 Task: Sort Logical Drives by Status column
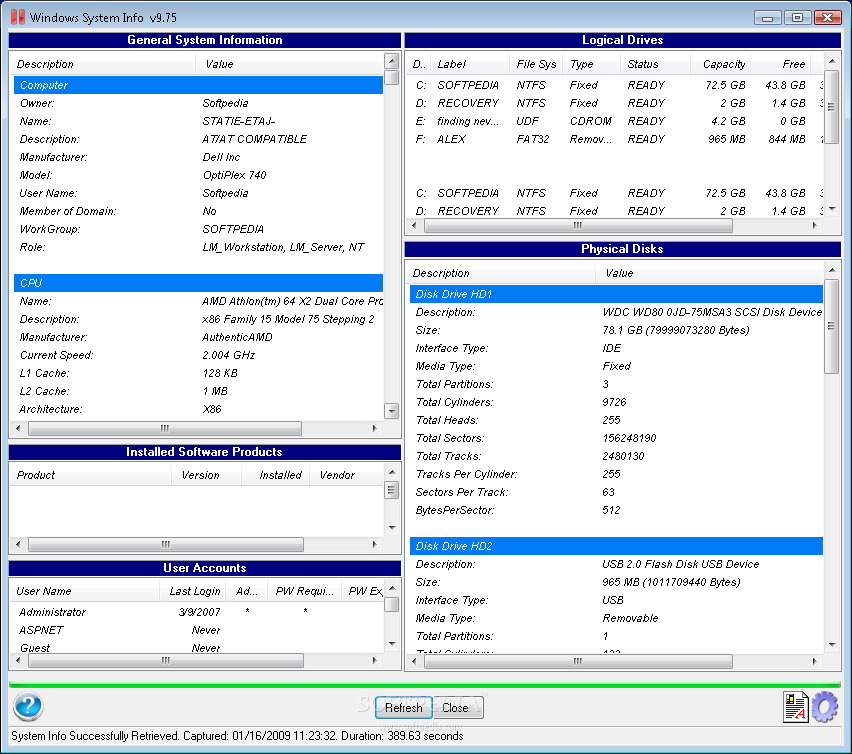[655, 64]
